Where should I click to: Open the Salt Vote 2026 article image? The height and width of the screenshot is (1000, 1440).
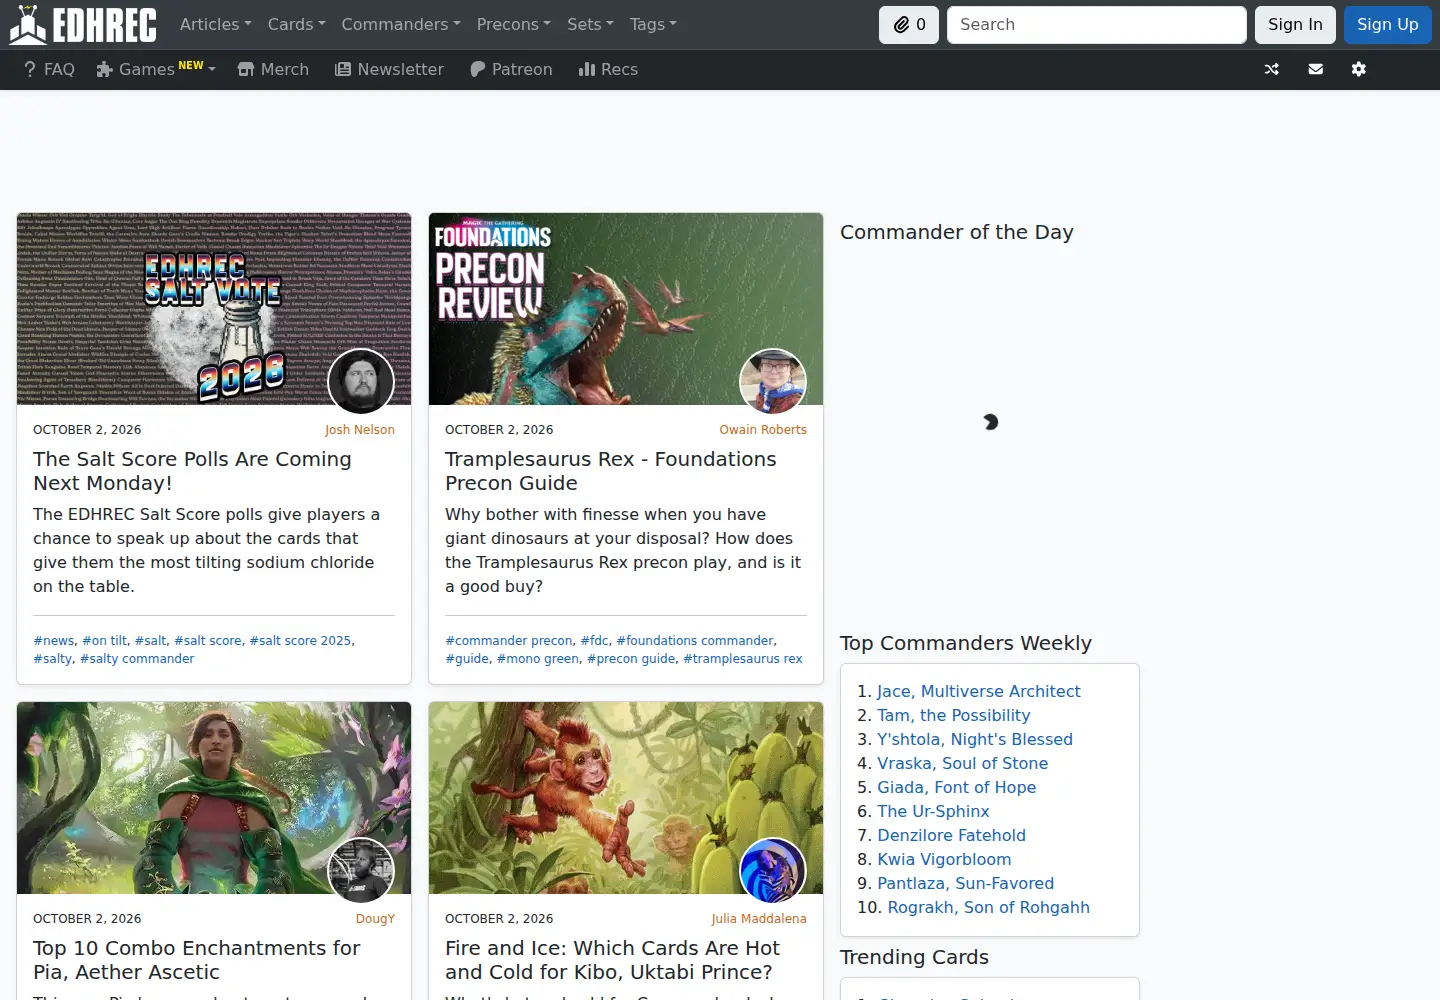point(214,309)
